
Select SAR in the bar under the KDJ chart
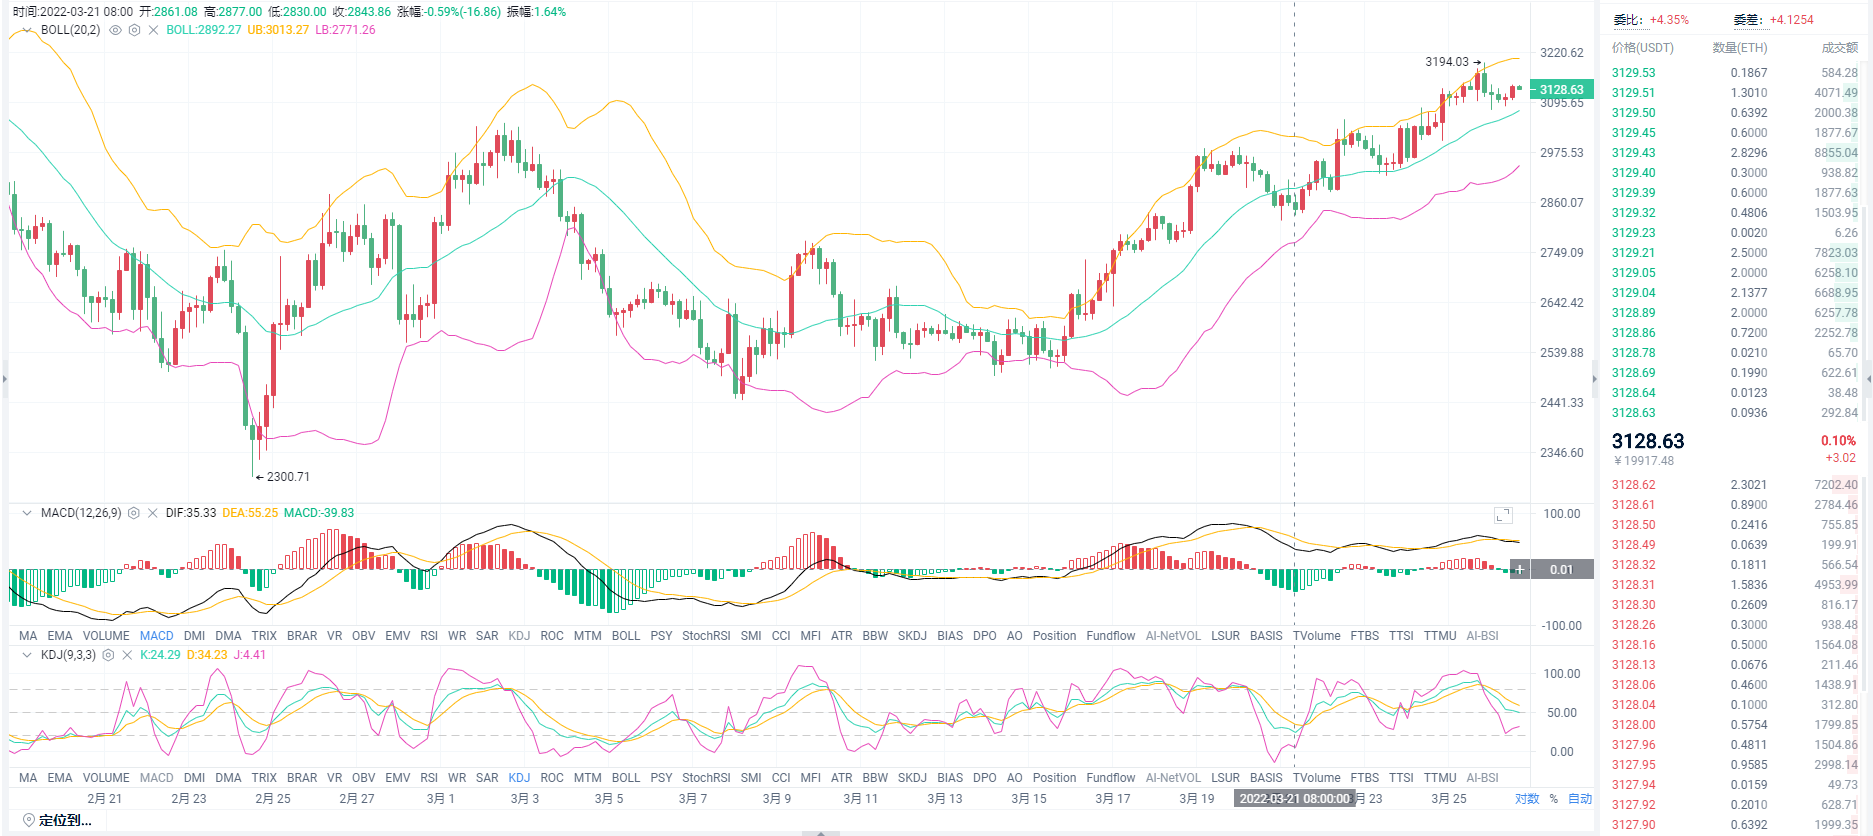pyautogui.click(x=487, y=778)
